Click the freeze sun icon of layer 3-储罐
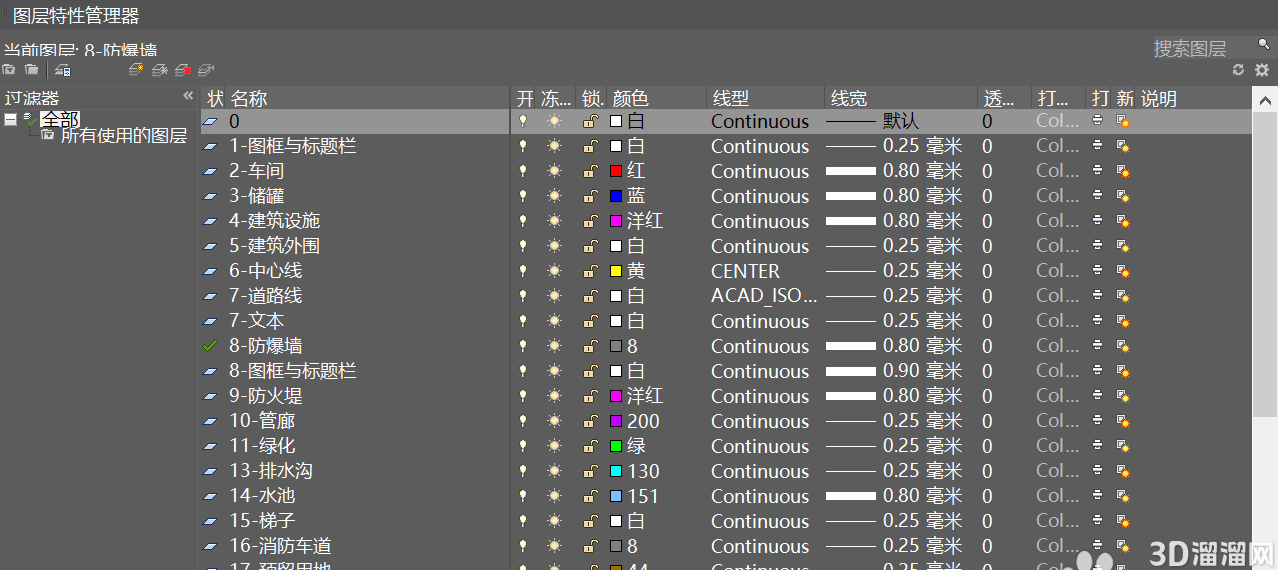 tap(555, 196)
